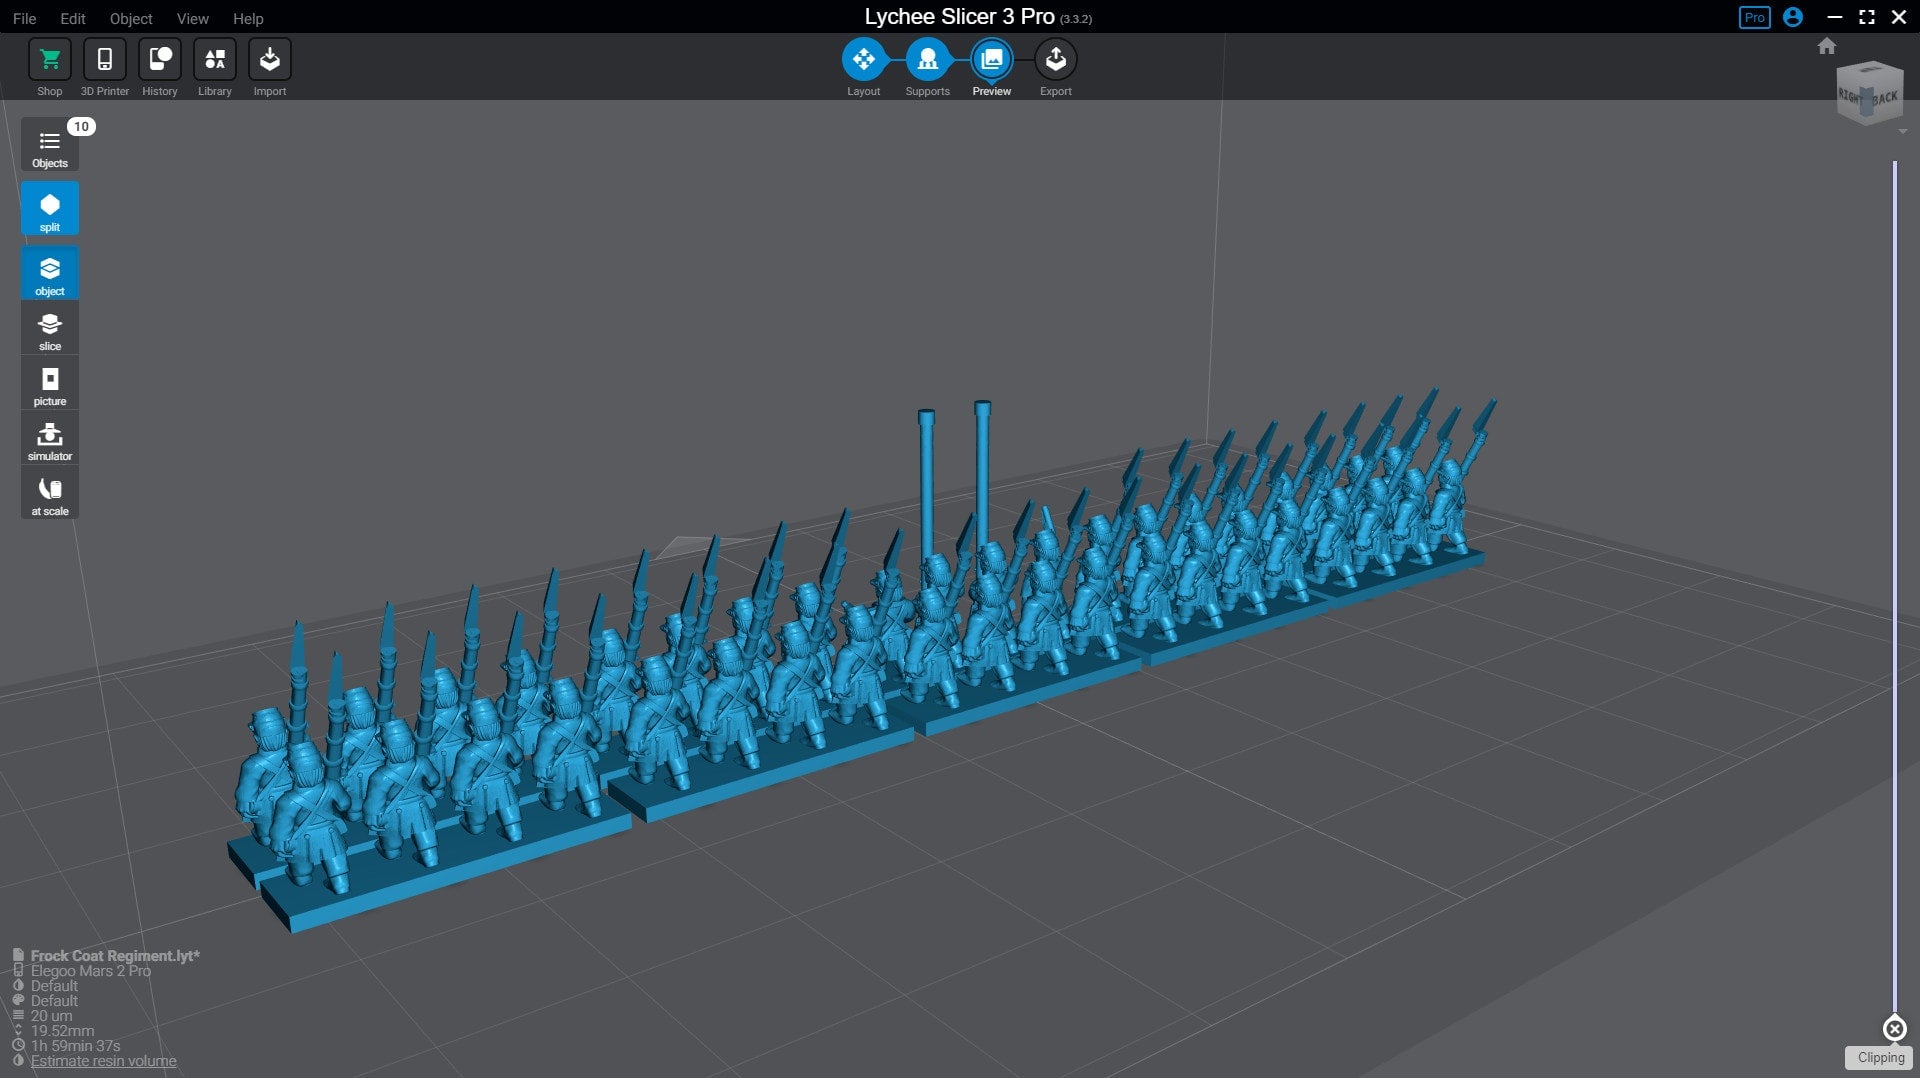Open the File menu
This screenshot has height=1078, width=1920.
click(x=24, y=18)
